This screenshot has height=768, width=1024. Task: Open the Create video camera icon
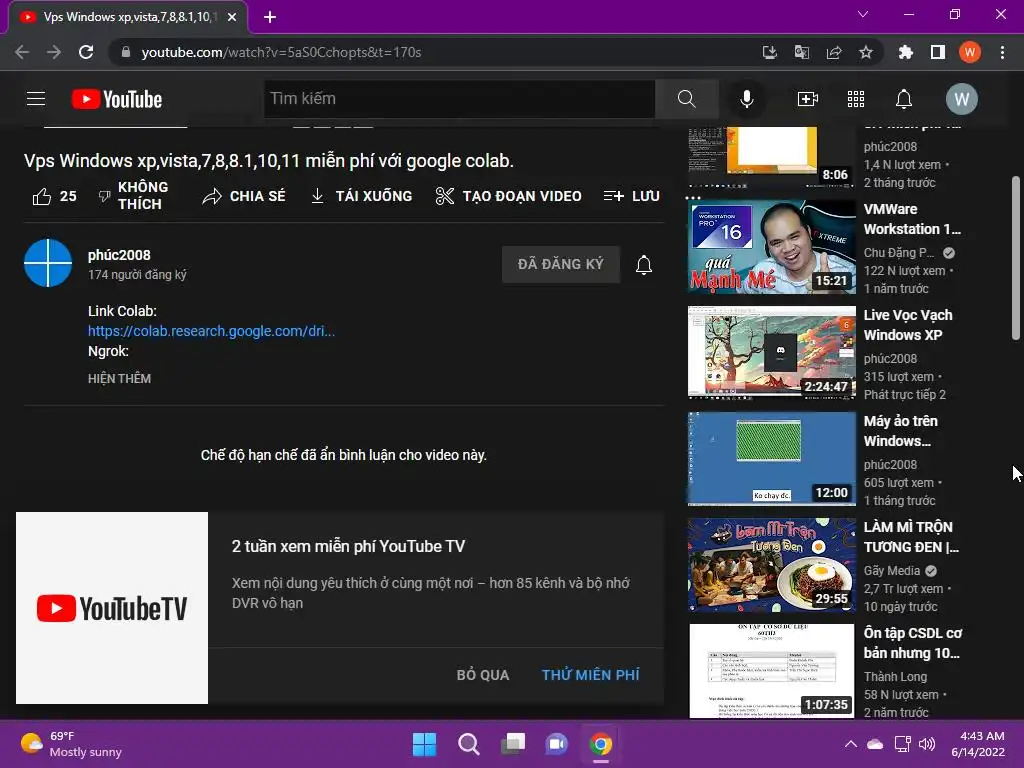click(x=808, y=99)
